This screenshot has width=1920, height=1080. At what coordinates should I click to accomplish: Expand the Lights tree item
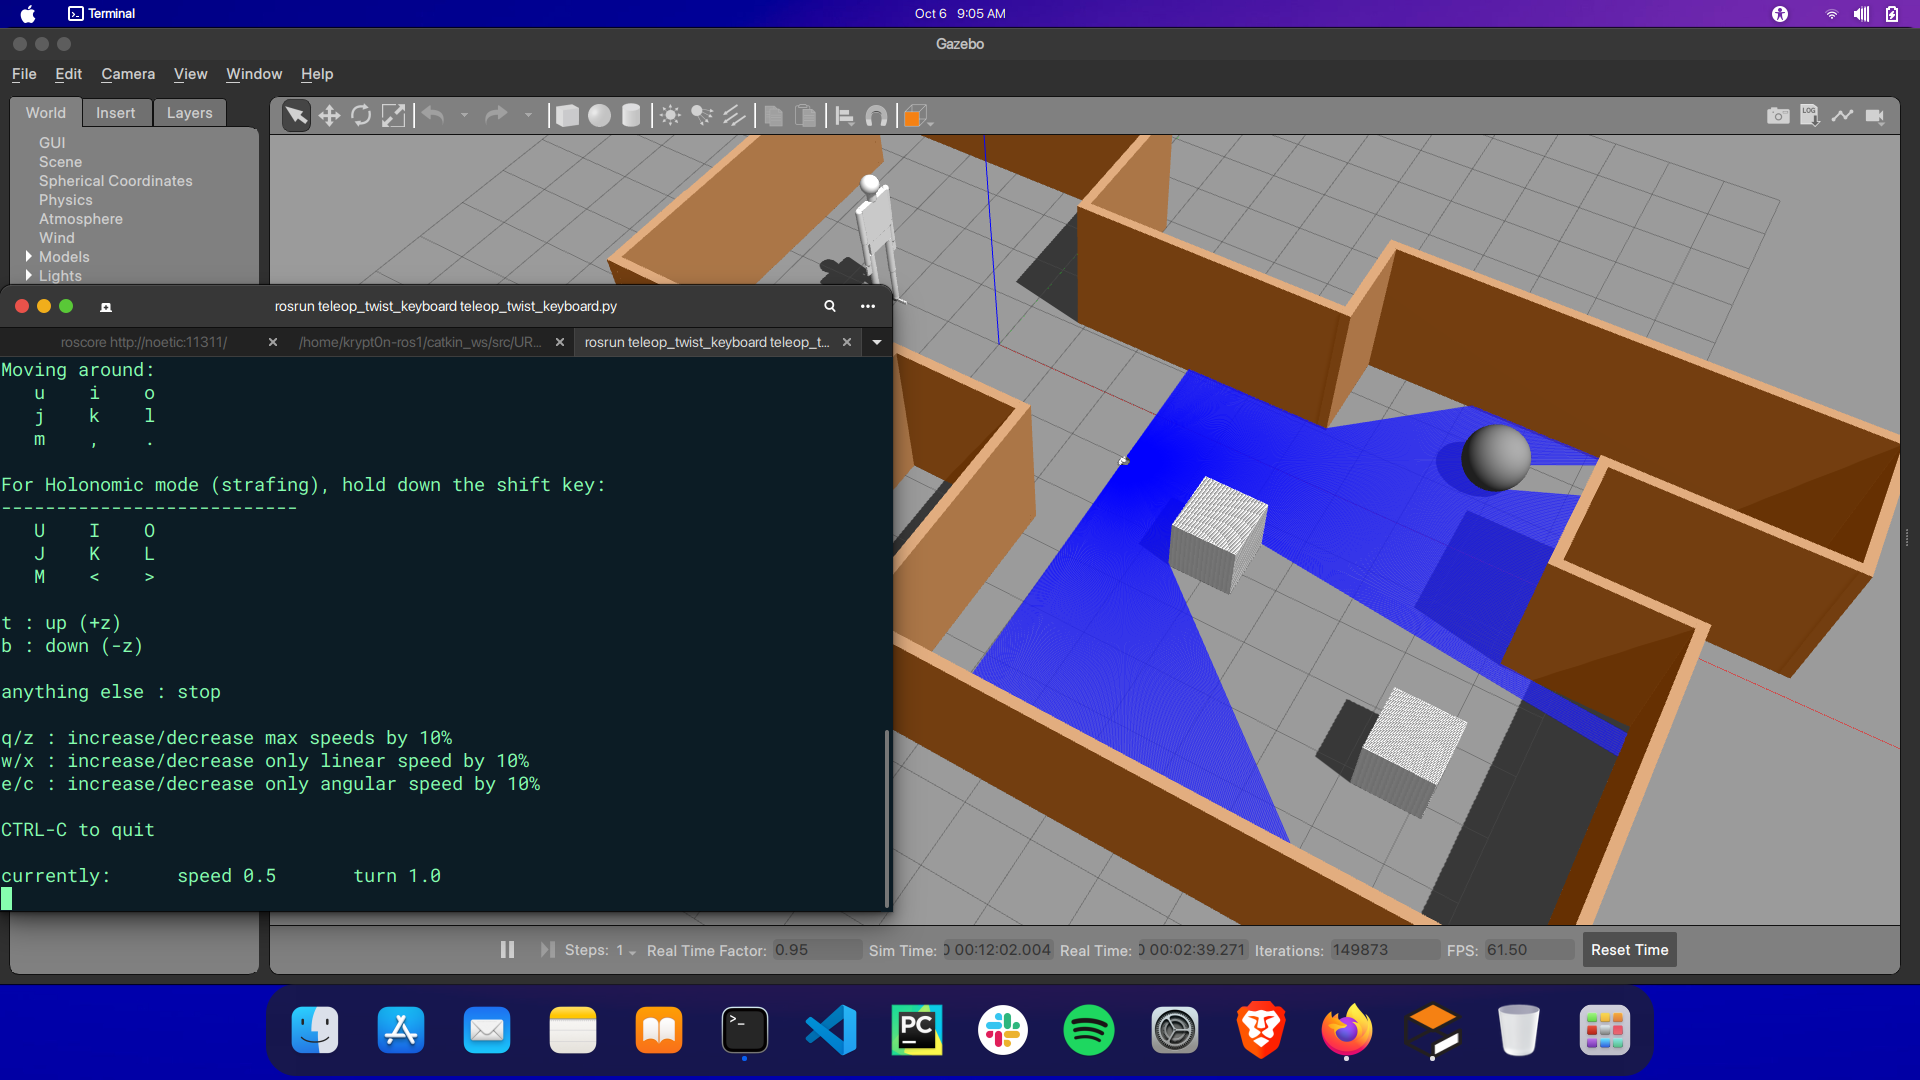[x=29, y=276]
